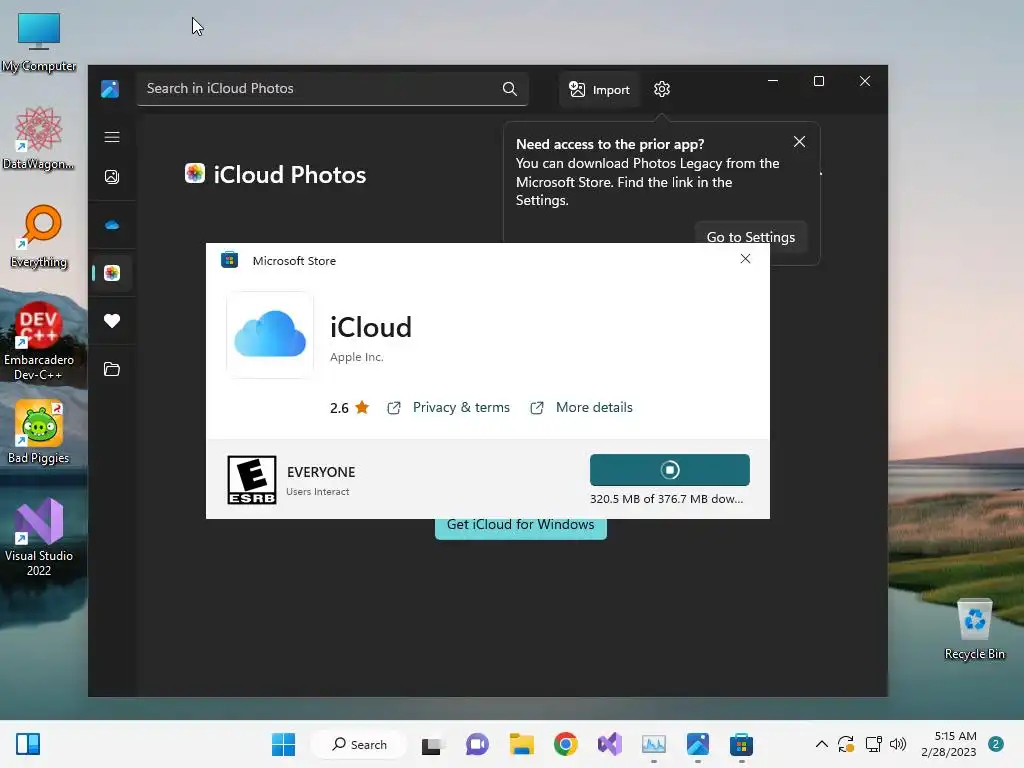Click the iCloud app icon in Store dialog
The width and height of the screenshot is (1024, 768).
point(270,334)
